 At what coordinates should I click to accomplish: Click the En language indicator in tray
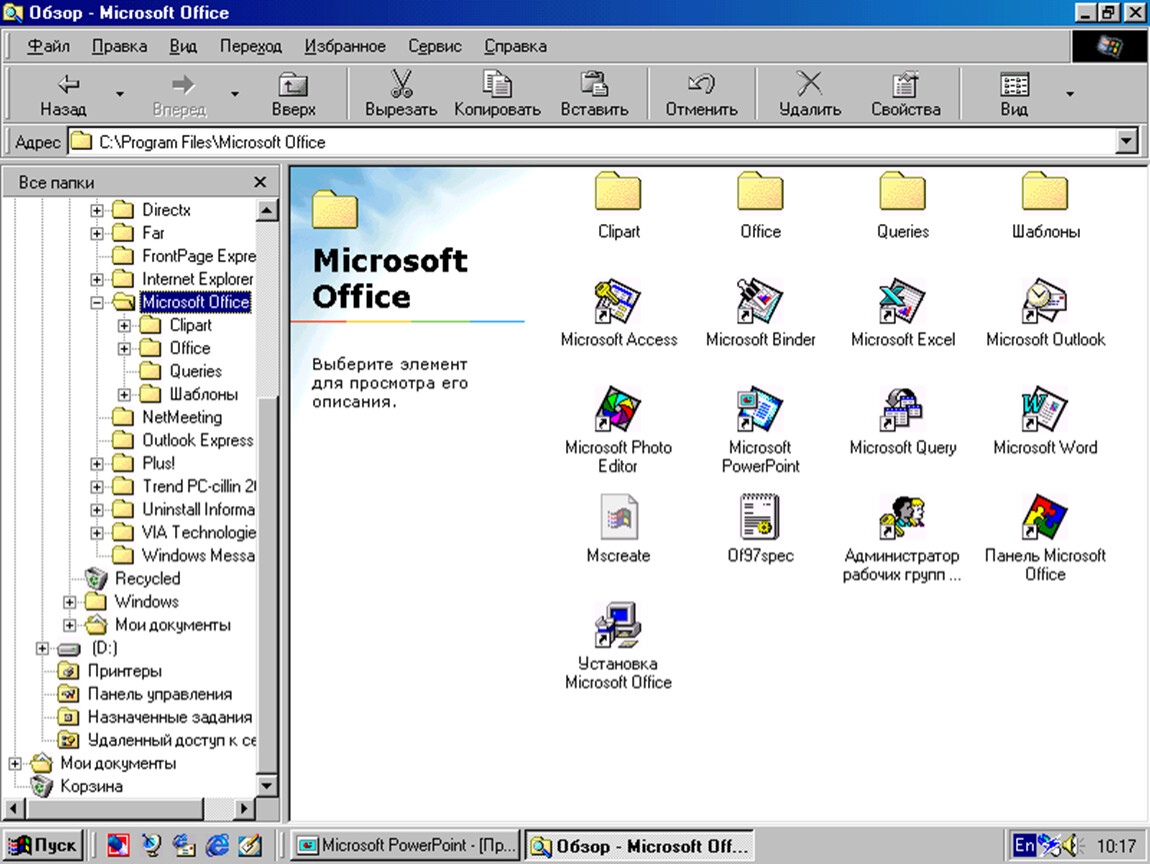(1024, 846)
